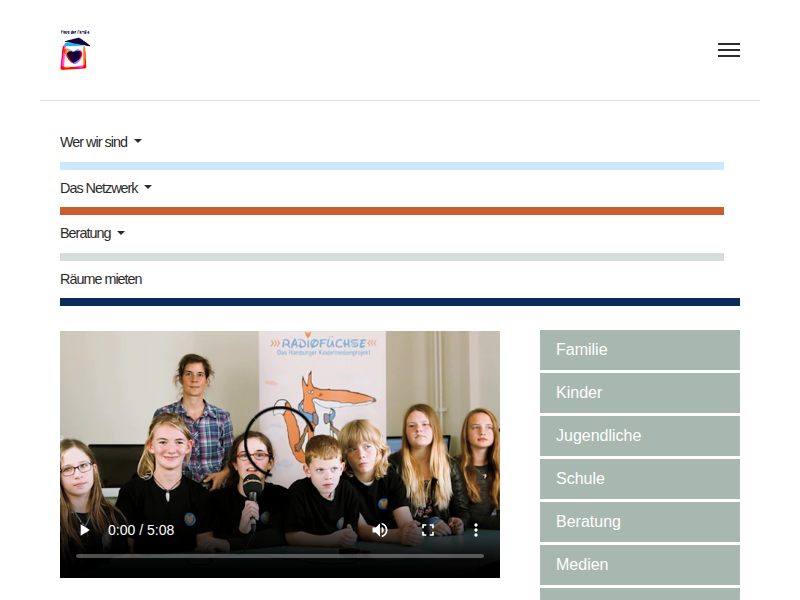This screenshot has height=600, width=800.
Task: Open the Beratung sidebar category
Action: [x=639, y=522]
